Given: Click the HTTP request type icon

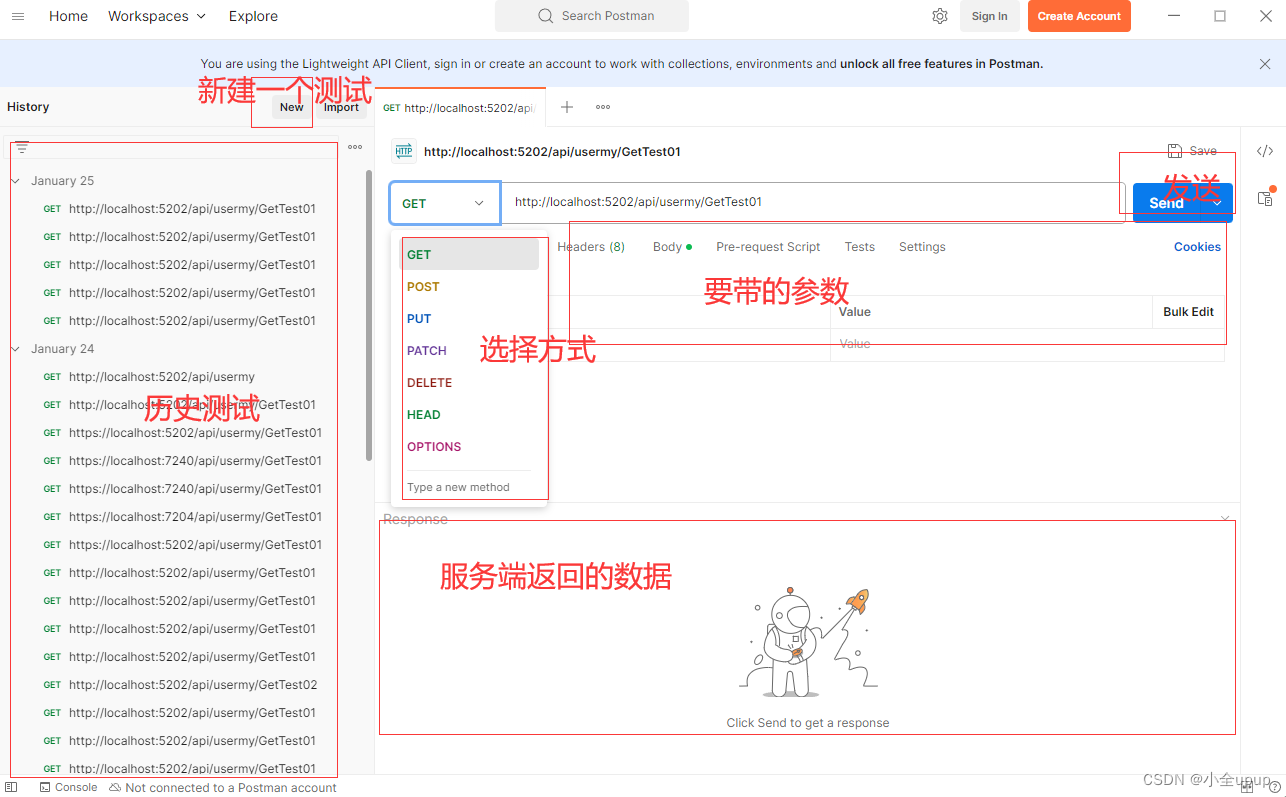Looking at the screenshot, I should click(404, 151).
